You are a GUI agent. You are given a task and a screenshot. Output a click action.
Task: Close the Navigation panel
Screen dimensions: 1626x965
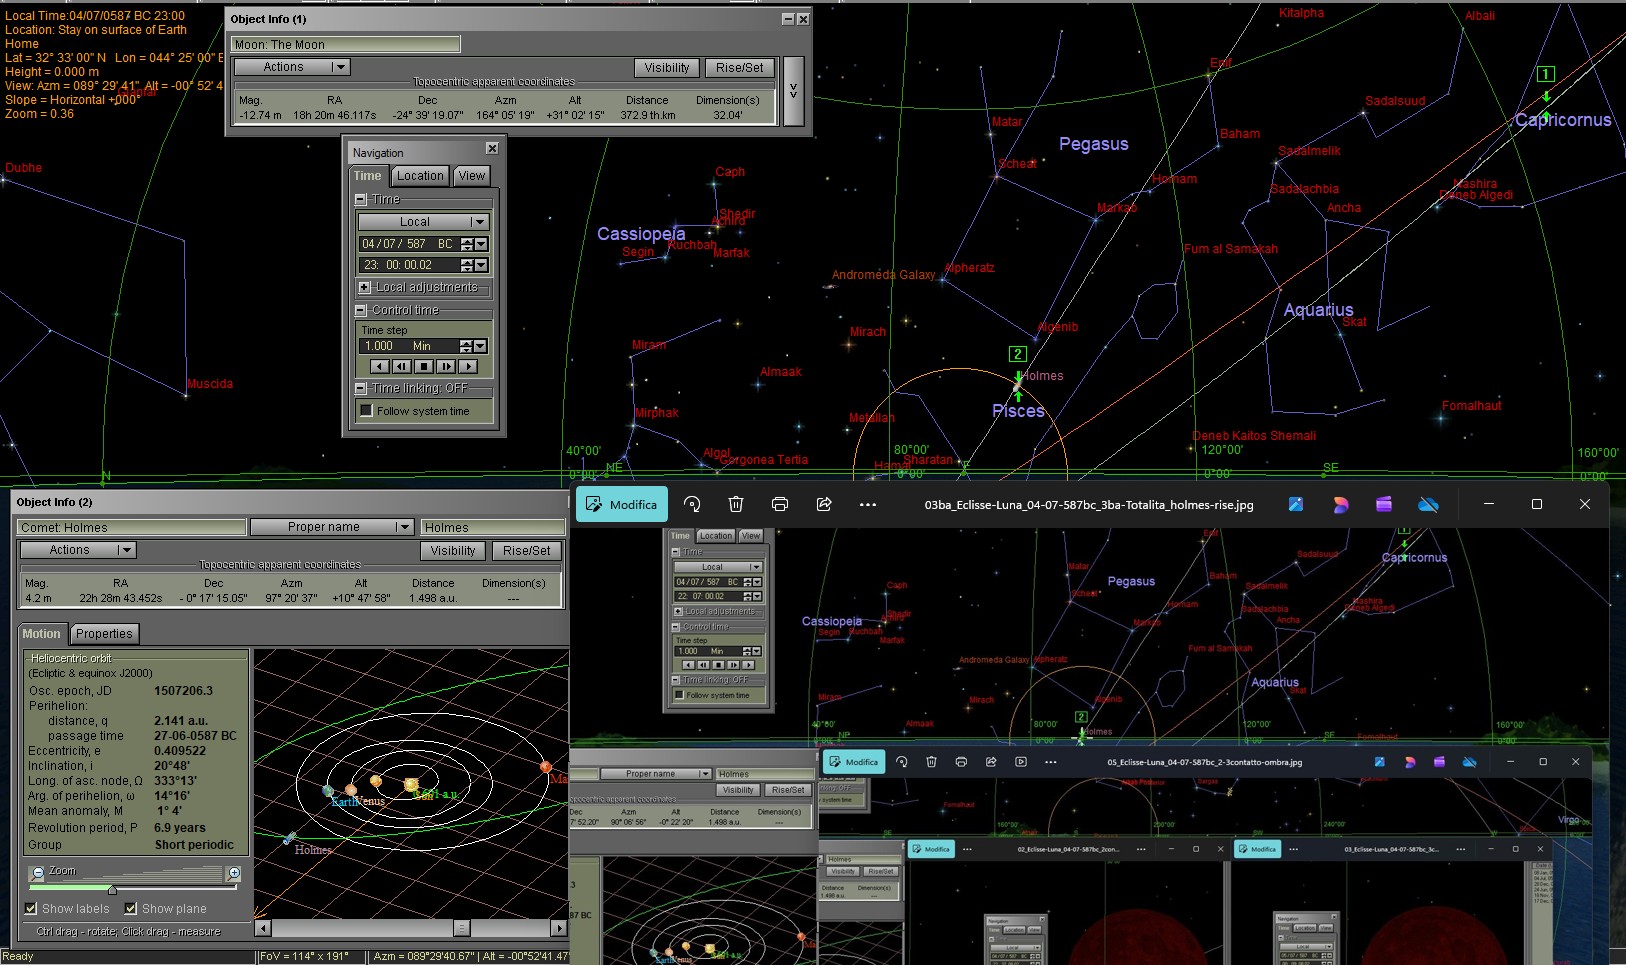[x=492, y=148]
